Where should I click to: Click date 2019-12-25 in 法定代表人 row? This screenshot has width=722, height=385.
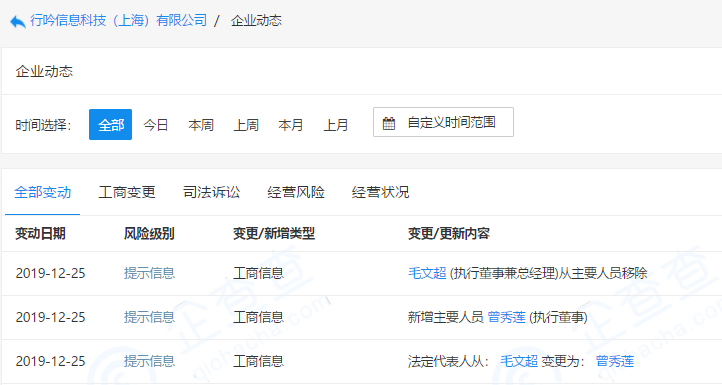tap(51, 361)
